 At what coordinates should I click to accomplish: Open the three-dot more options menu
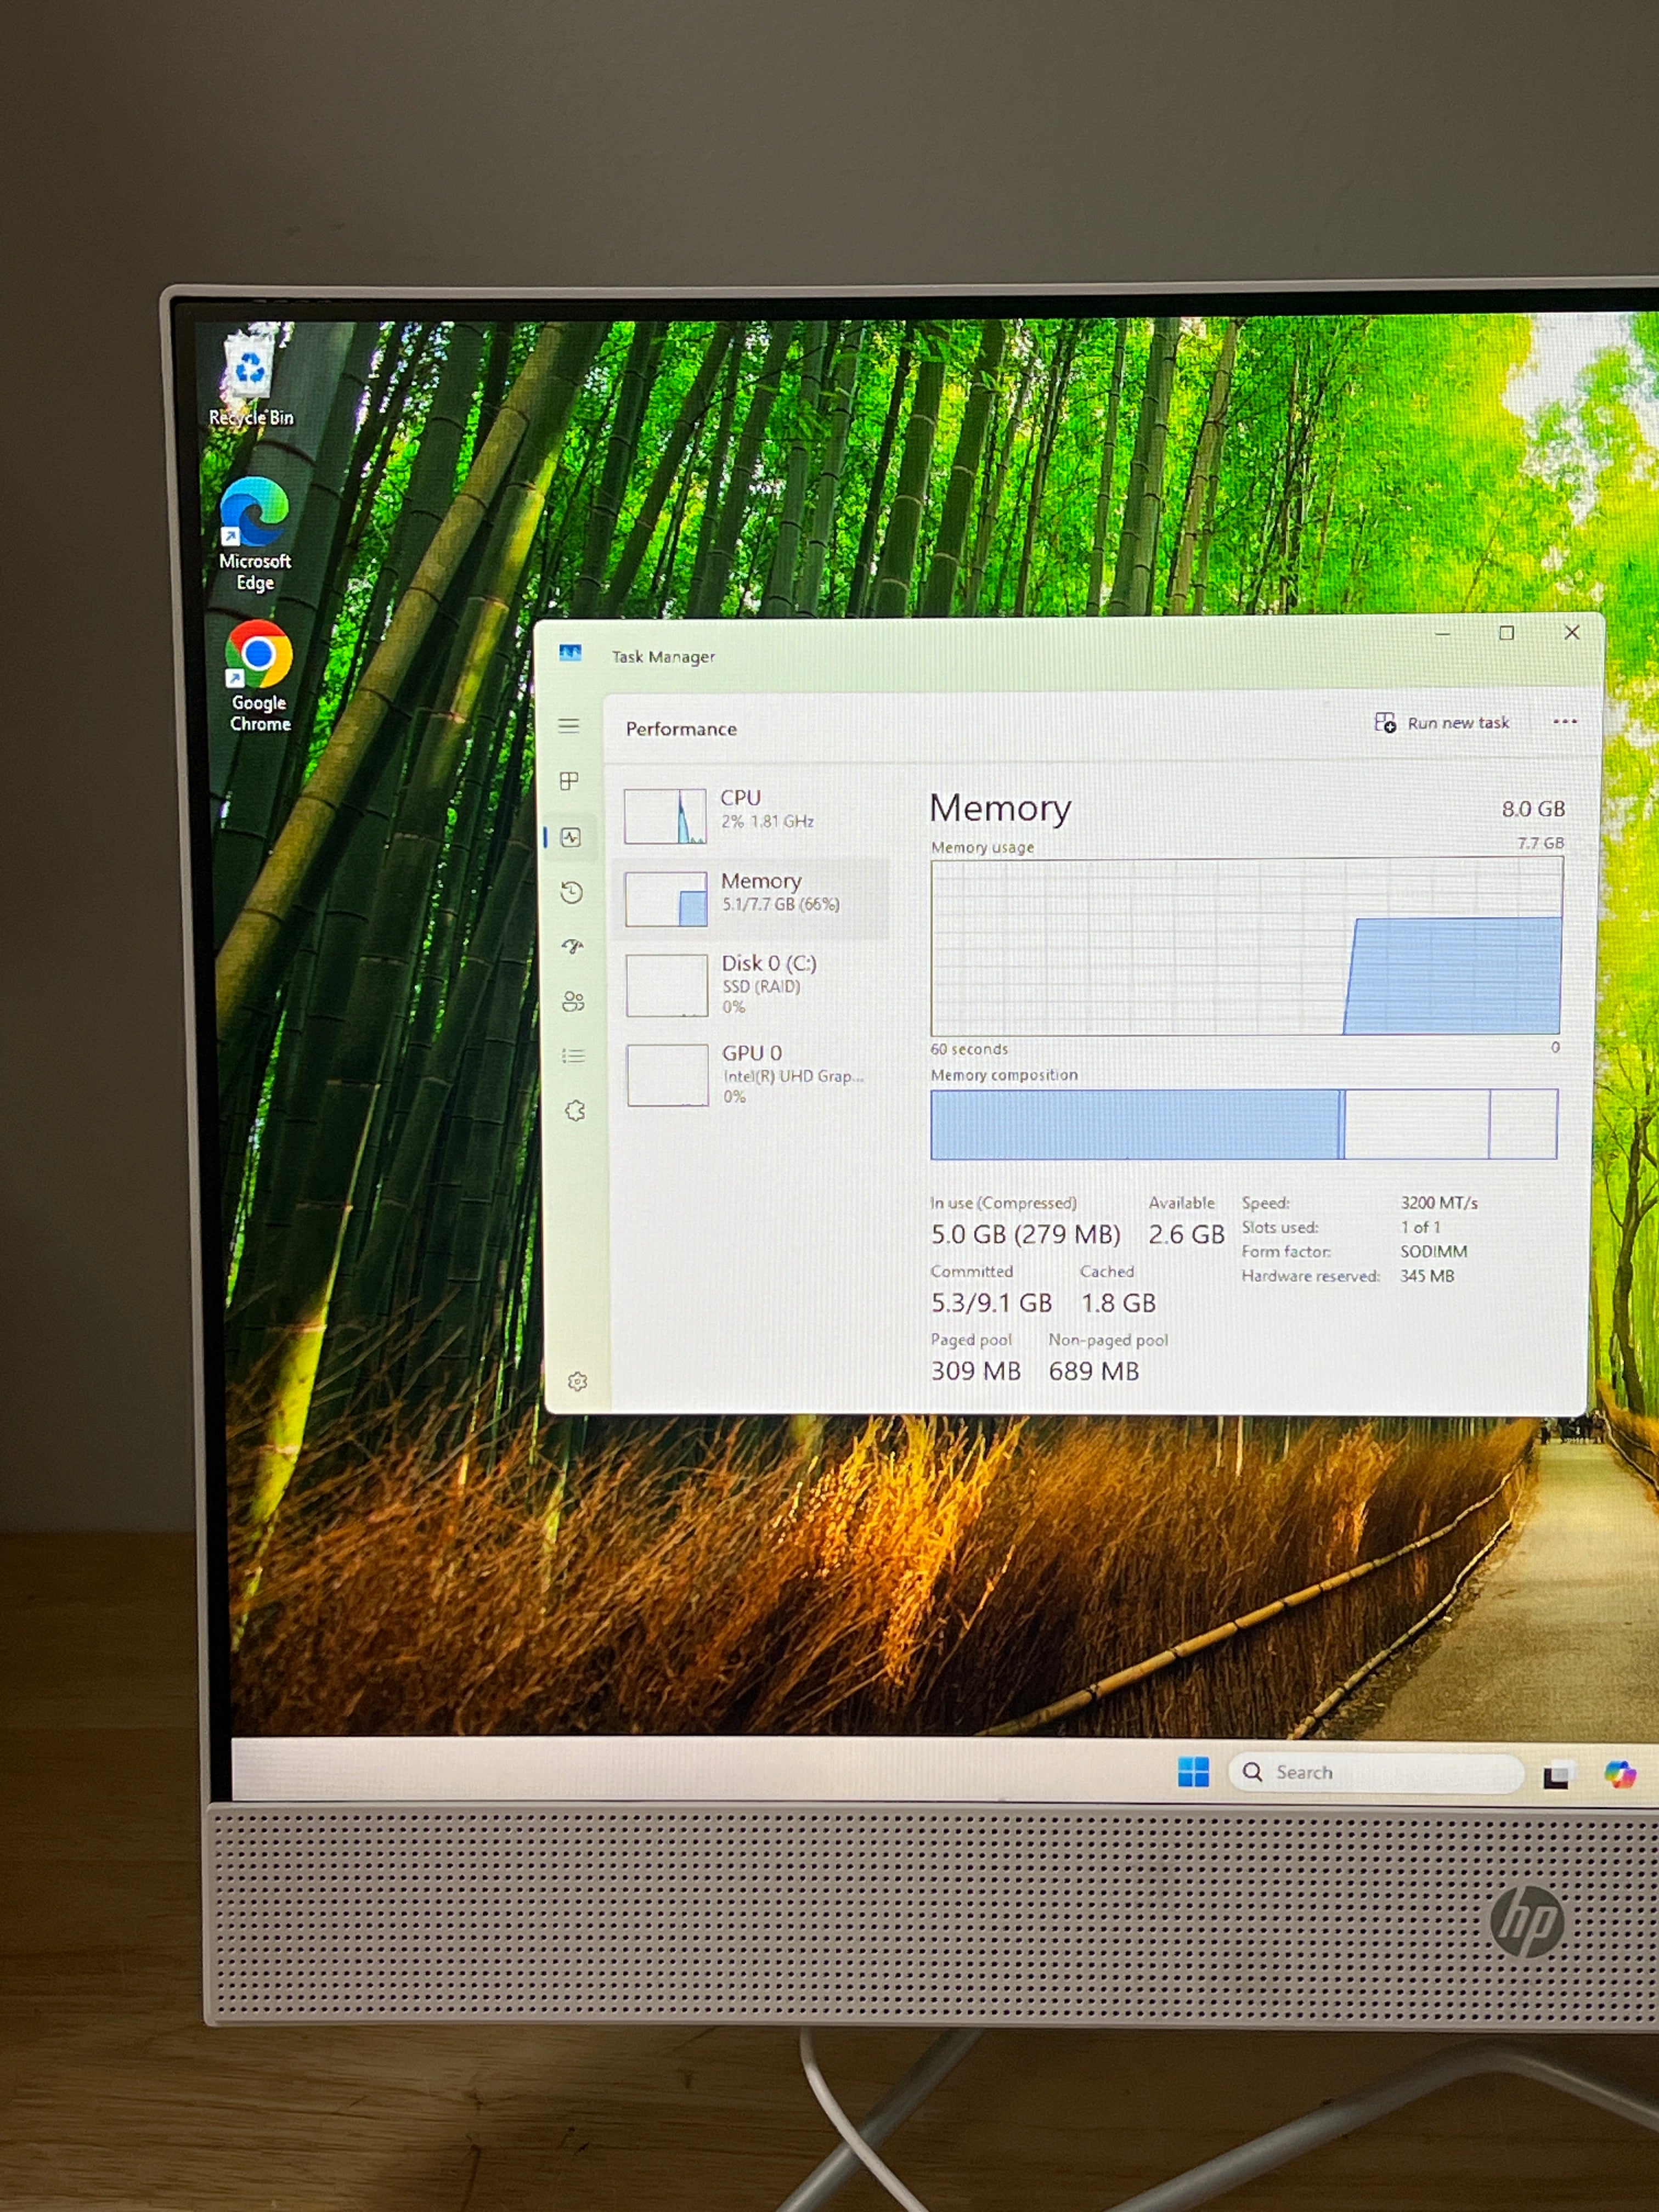(x=1565, y=721)
